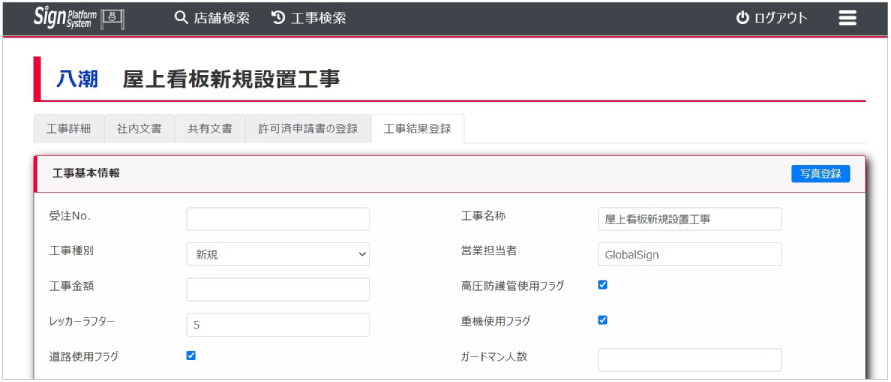891x382 pixels.
Task: Click the 道路使用フラグ label
Action: pyautogui.click(x=84, y=357)
